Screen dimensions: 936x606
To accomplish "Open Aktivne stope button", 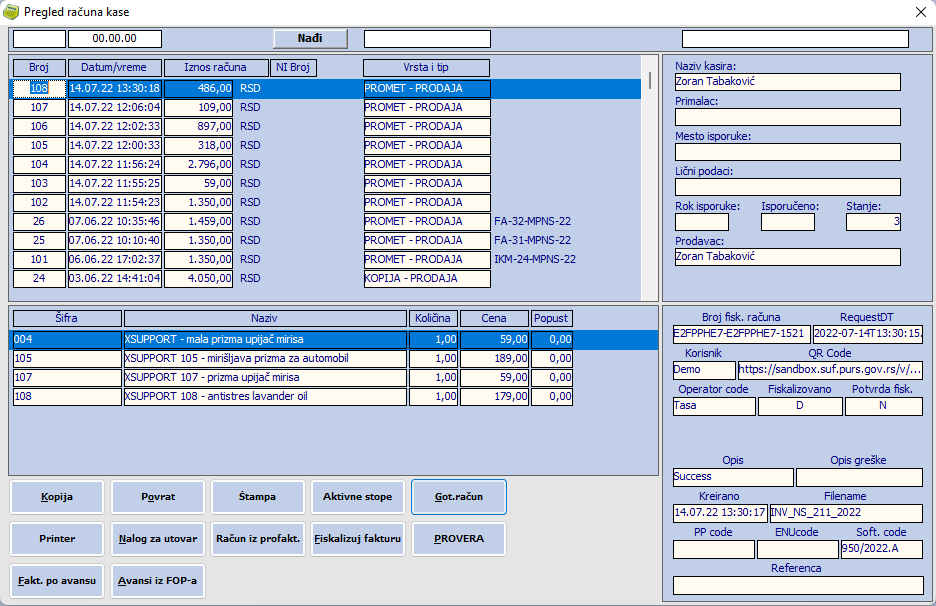I will 358,496.
